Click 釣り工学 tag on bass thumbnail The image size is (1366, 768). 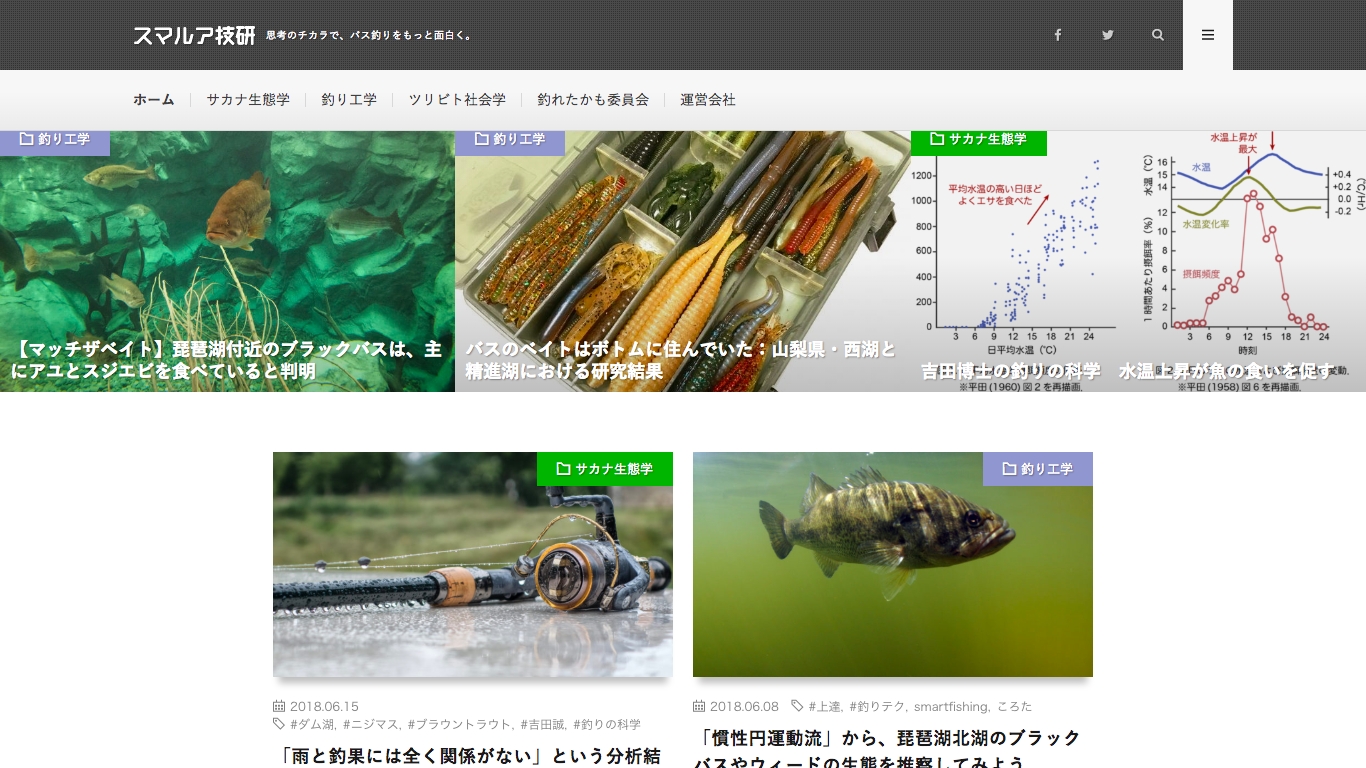click(x=1038, y=469)
